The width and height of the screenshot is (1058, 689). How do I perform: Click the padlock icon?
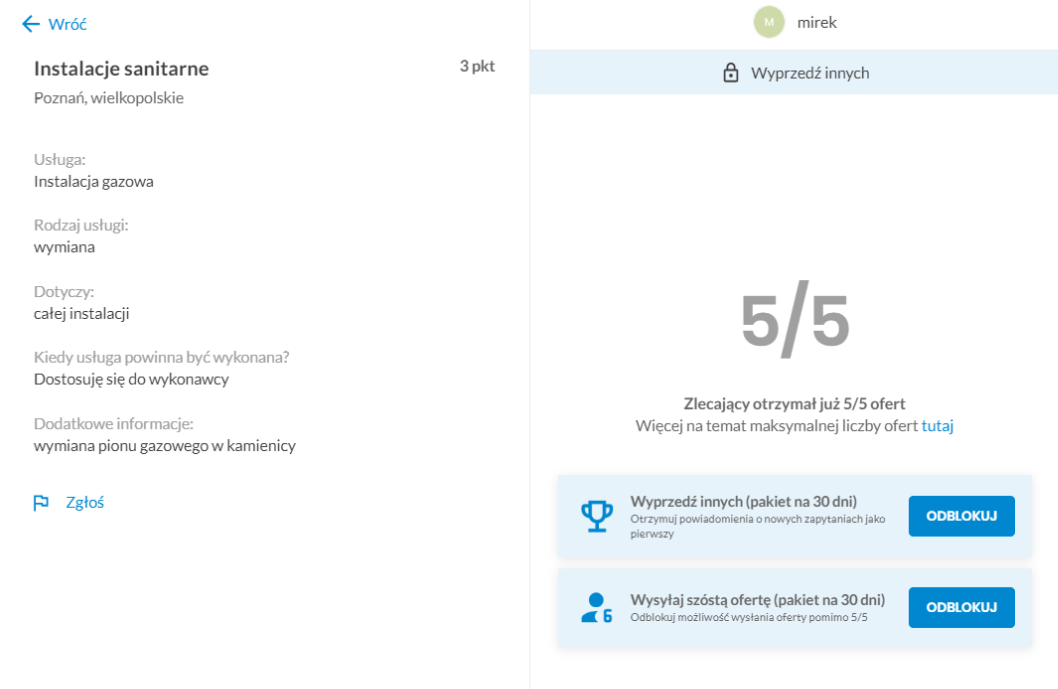(x=731, y=72)
